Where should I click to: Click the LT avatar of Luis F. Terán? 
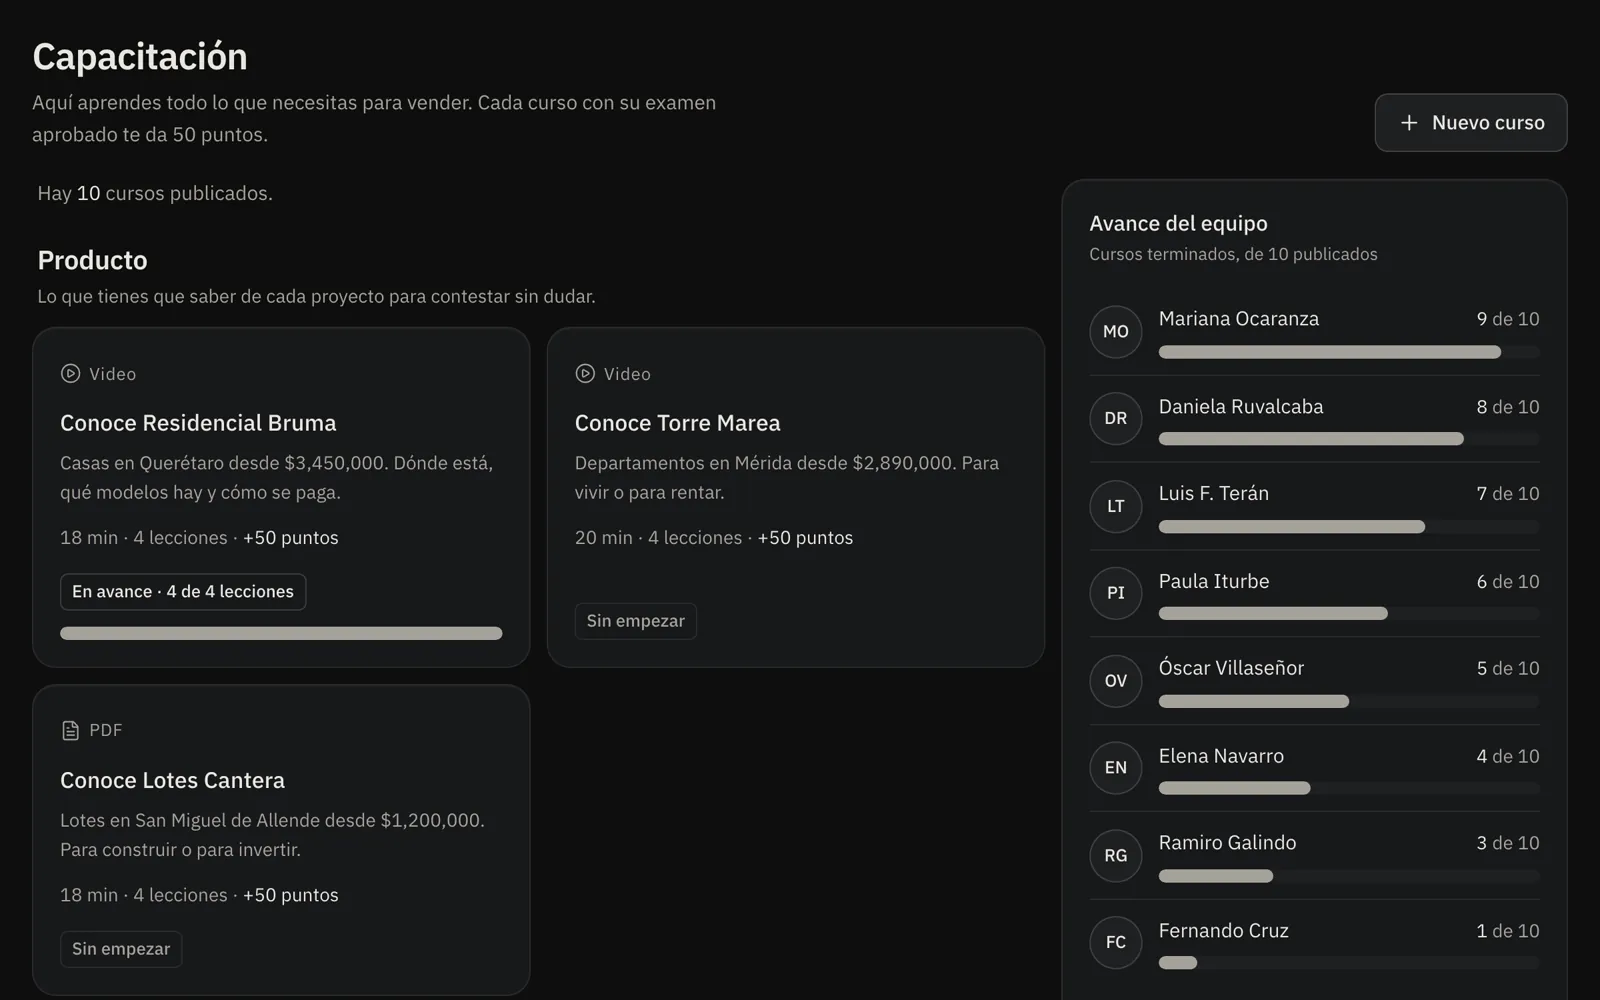click(1116, 506)
